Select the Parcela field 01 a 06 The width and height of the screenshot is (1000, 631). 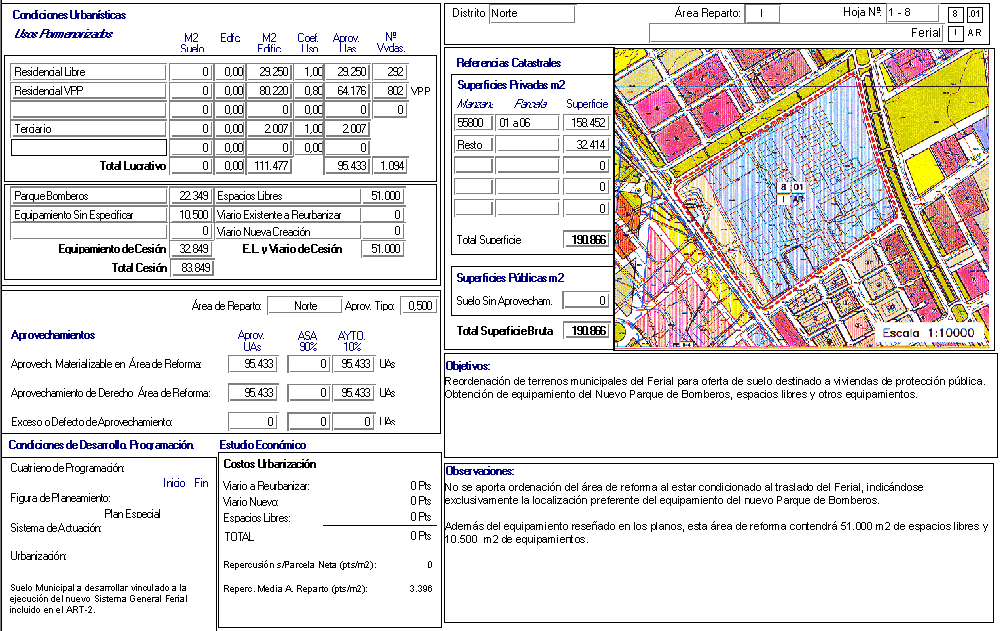point(526,123)
